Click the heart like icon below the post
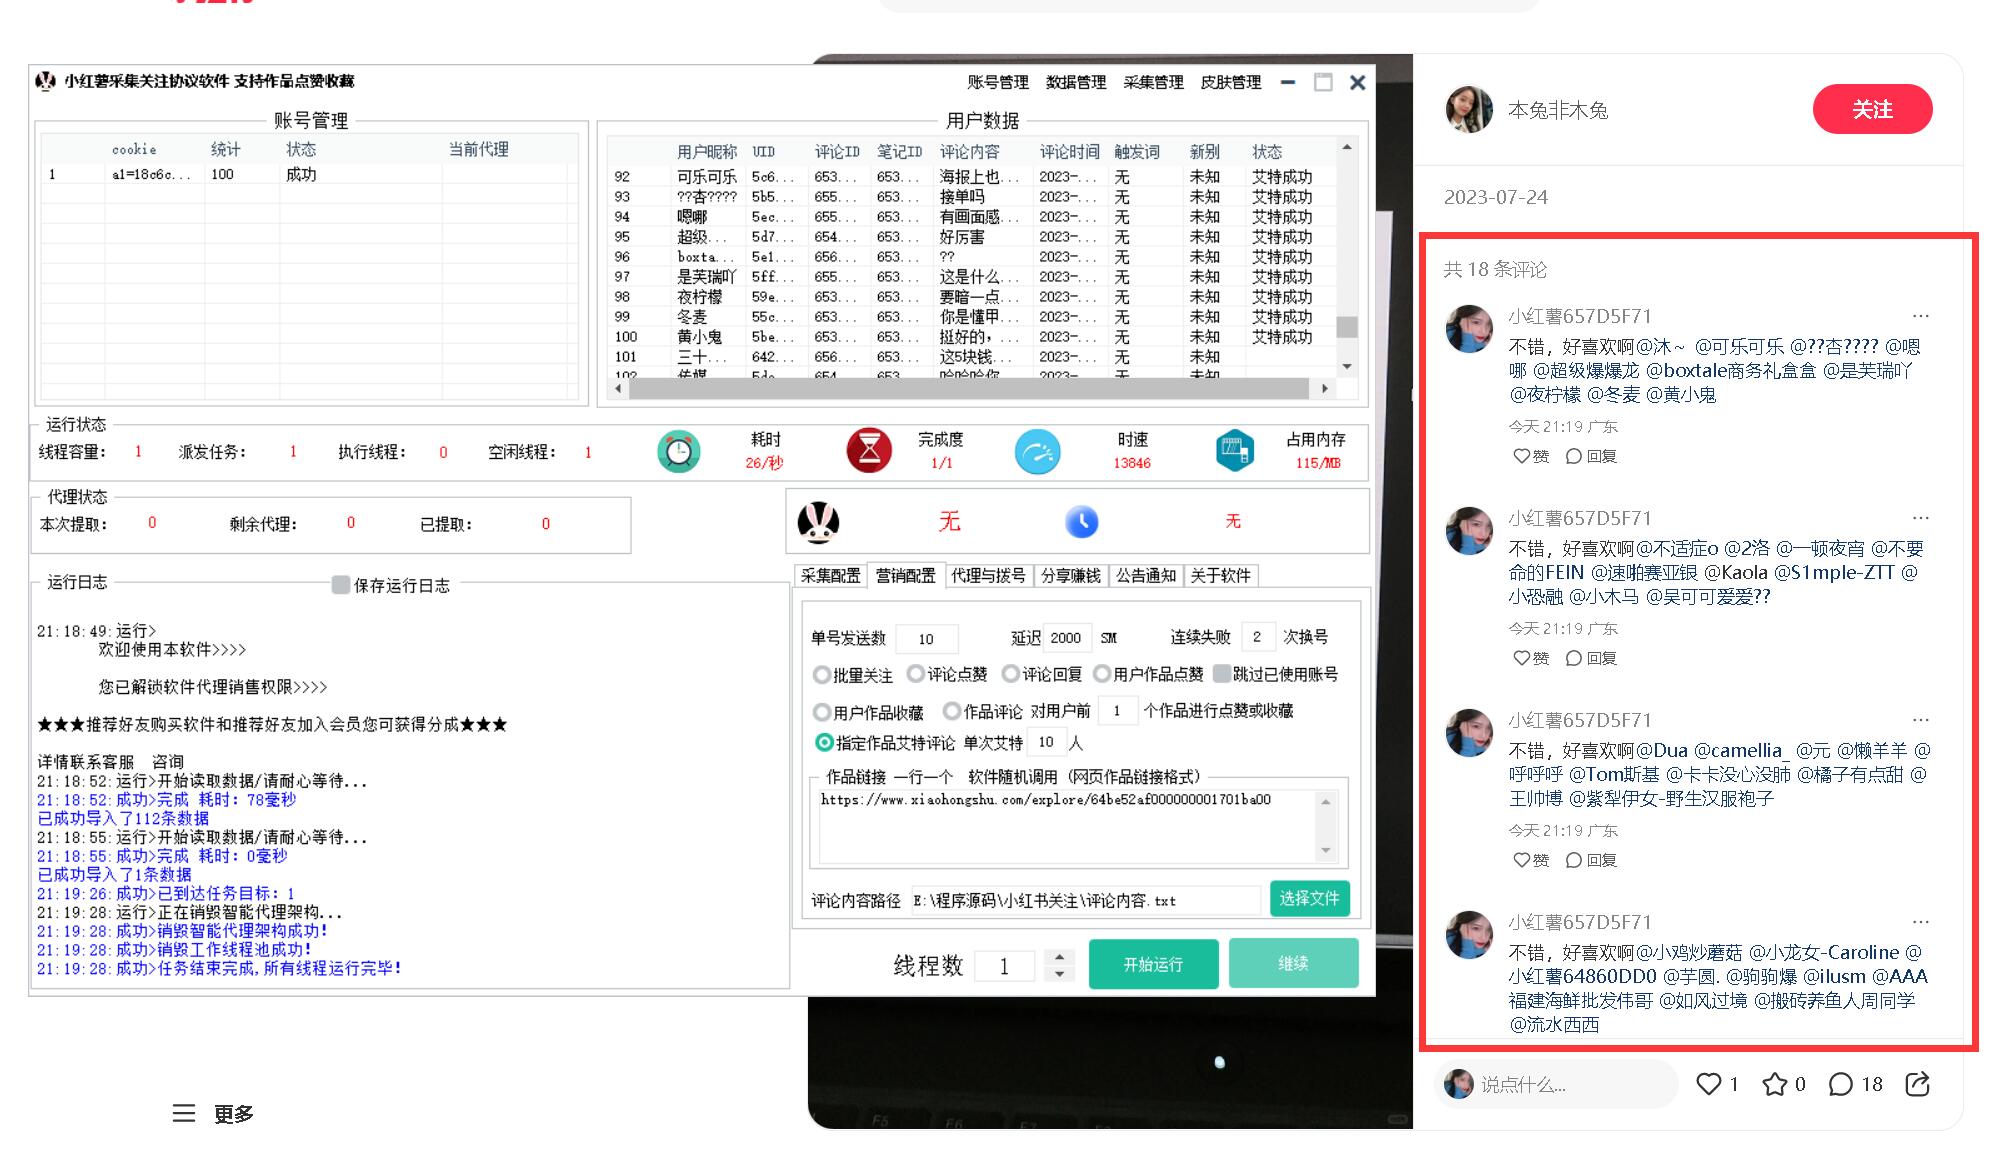This screenshot has height=1152, width=1992. click(x=1708, y=1084)
